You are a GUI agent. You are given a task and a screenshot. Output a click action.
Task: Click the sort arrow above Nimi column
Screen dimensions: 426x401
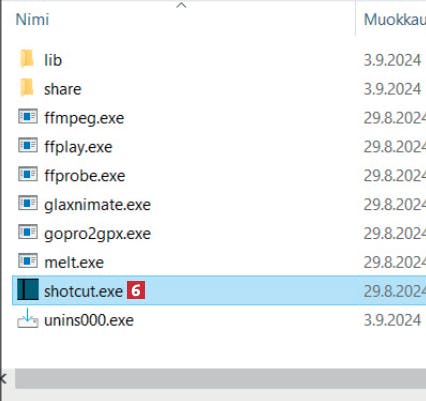tap(181, 5)
